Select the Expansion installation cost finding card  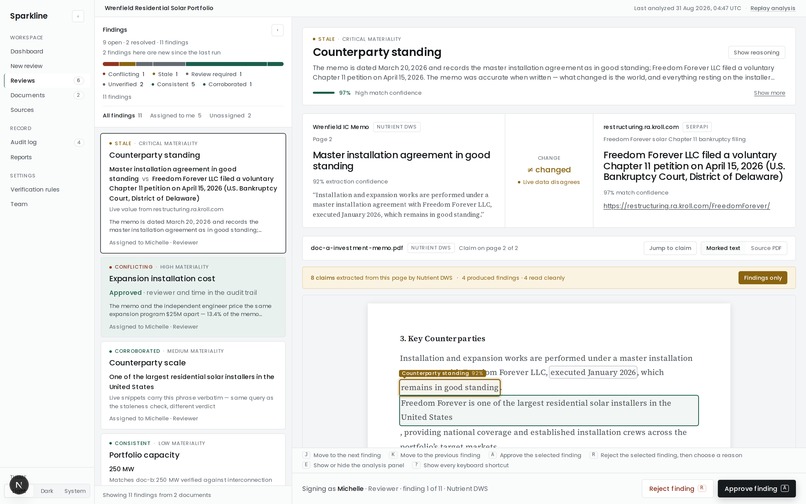[x=193, y=297]
